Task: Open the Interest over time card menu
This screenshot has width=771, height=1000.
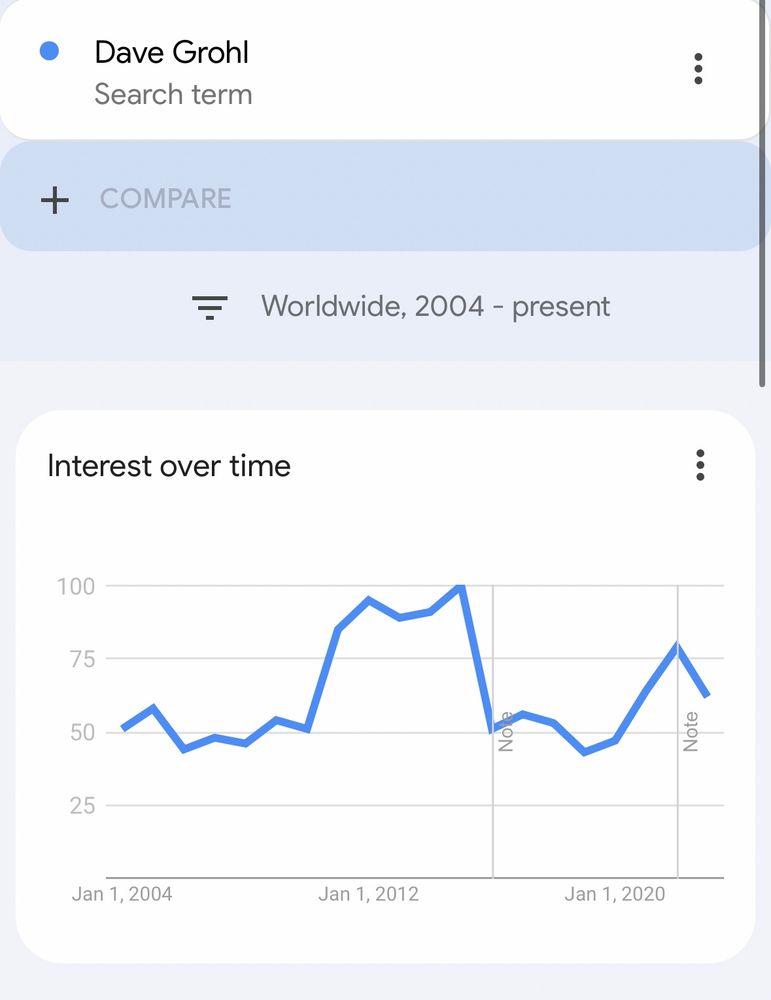Action: (x=700, y=466)
